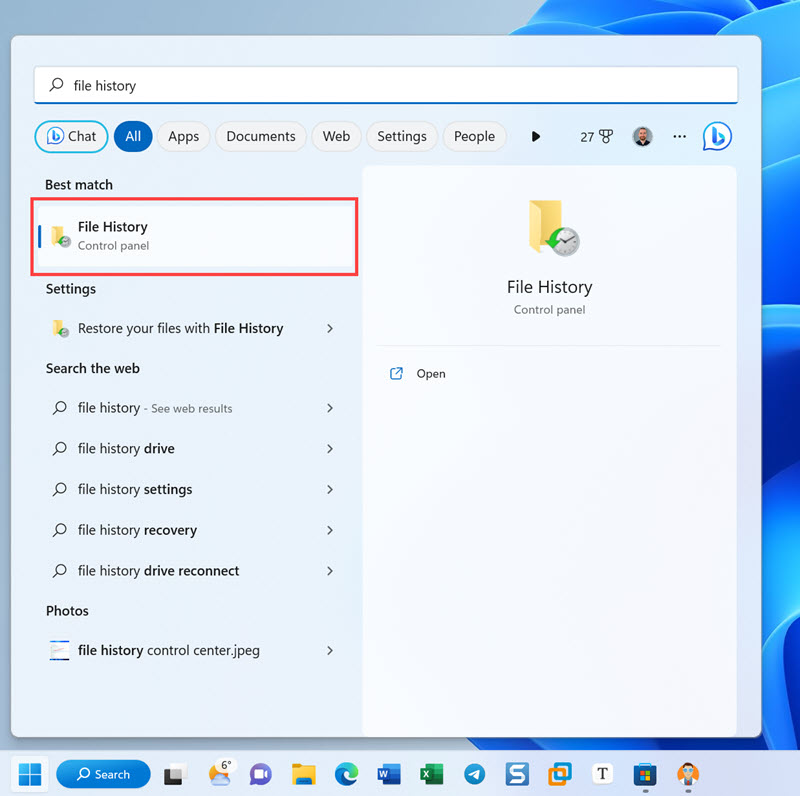Expand chevron for control center.jpeg row
Screen dimensions: 800x796
(x=330, y=650)
